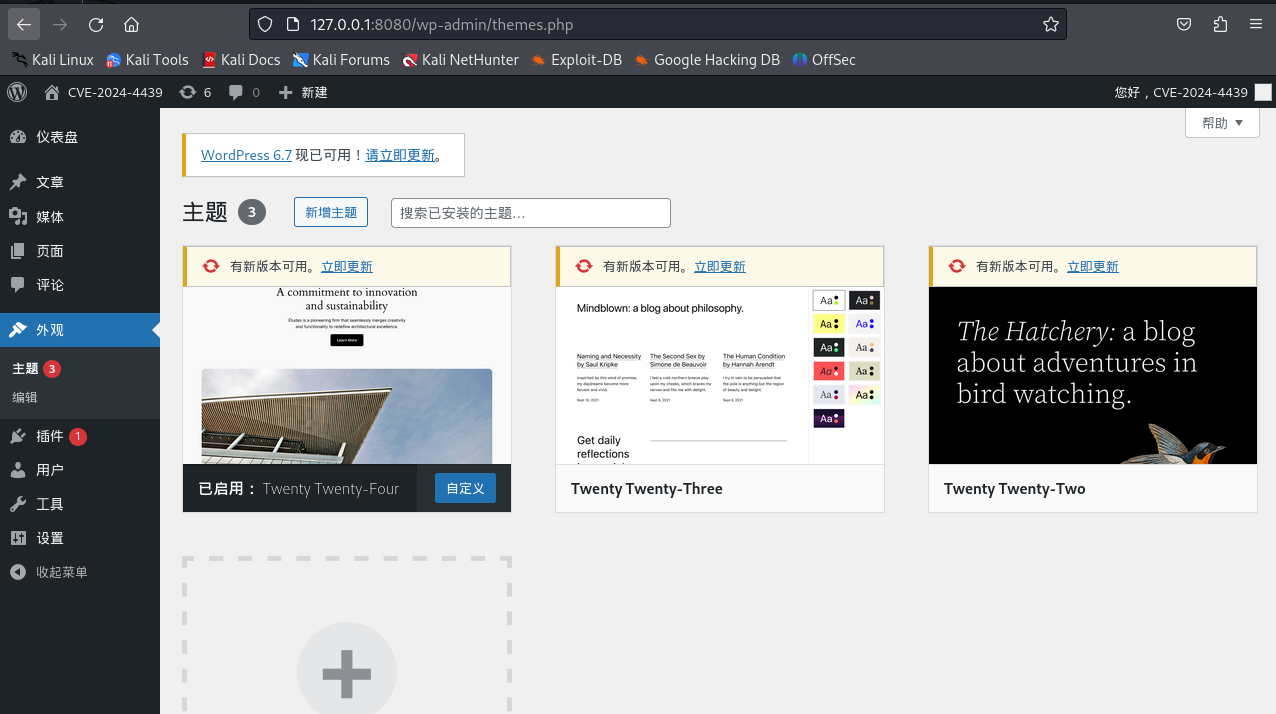Screen dimensions: 1276x714
Task: Open 页面 pages menu
Action: coord(80,251)
